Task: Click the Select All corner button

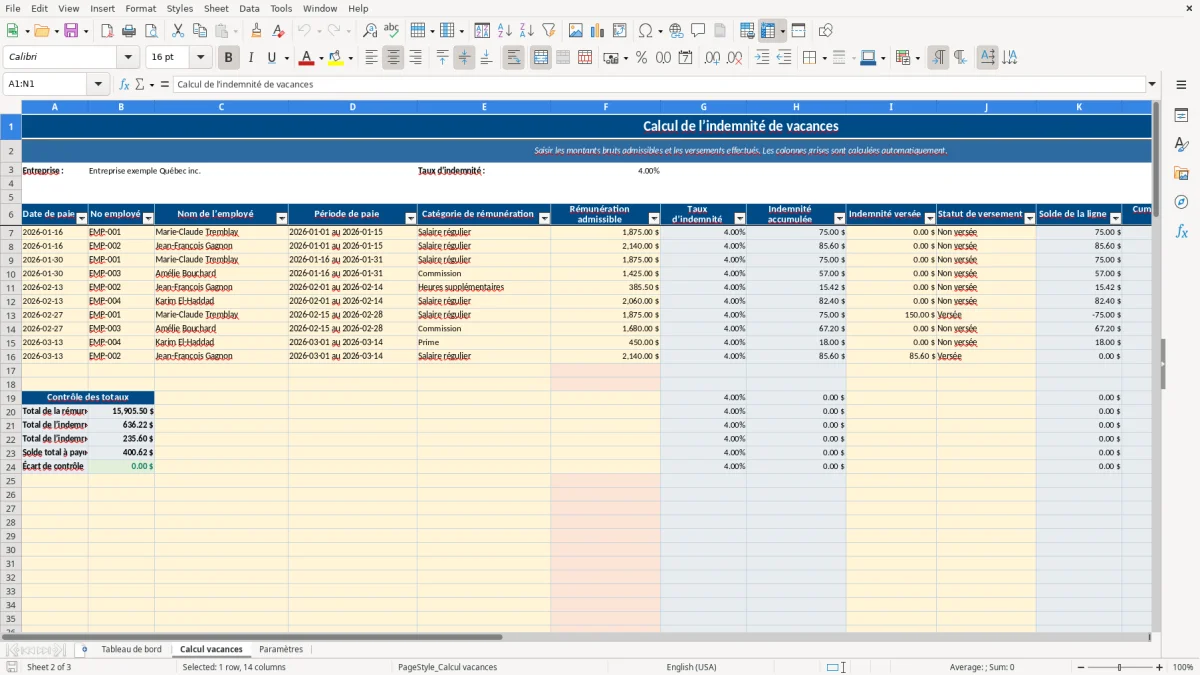Action: point(11,107)
